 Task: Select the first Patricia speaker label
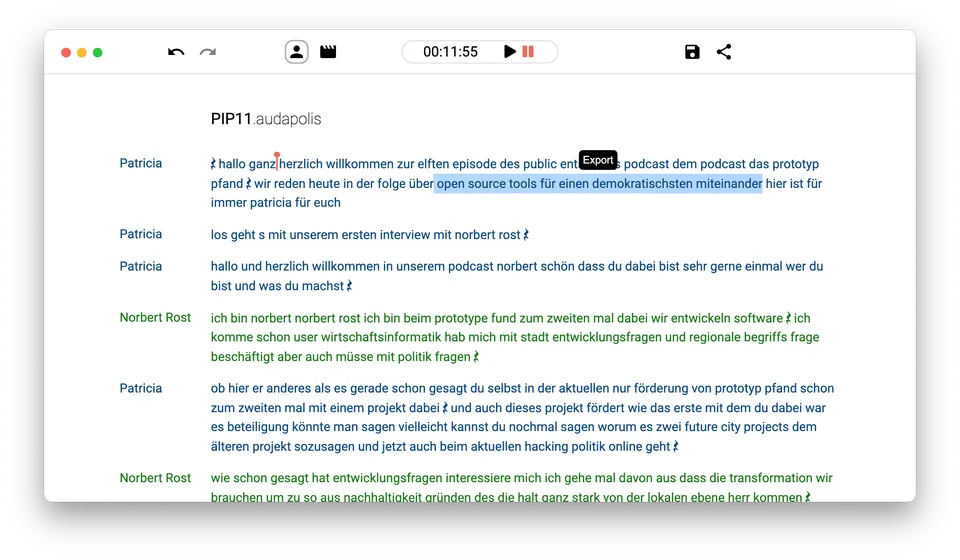pyautogui.click(x=140, y=163)
